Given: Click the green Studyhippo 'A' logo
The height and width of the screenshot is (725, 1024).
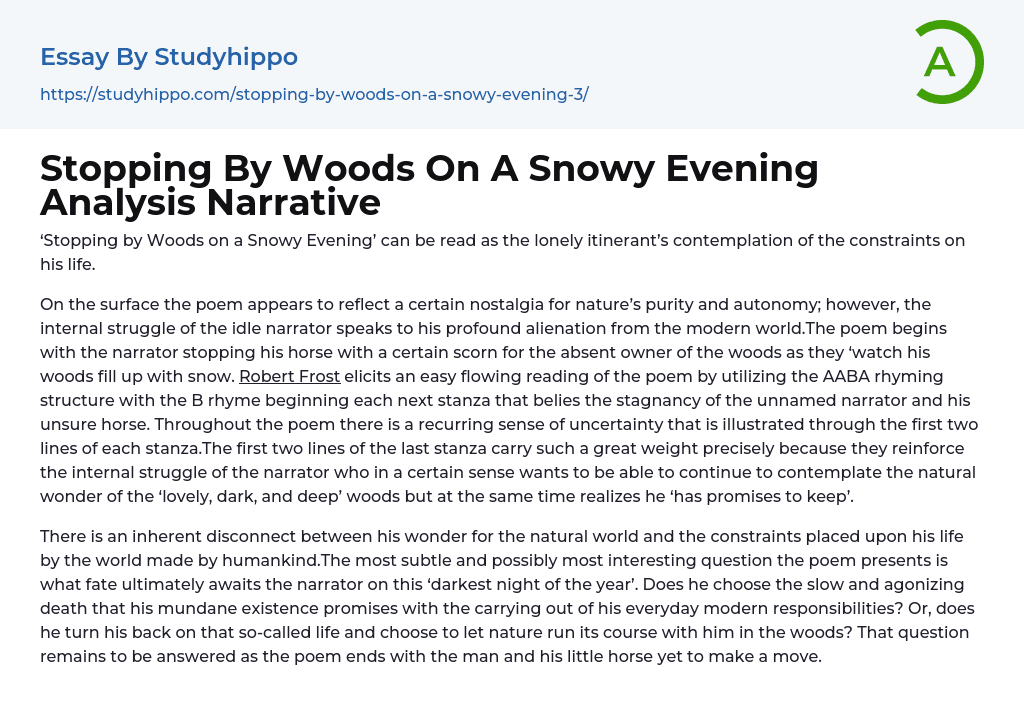Looking at the screenshot, I should coord(949,62).
